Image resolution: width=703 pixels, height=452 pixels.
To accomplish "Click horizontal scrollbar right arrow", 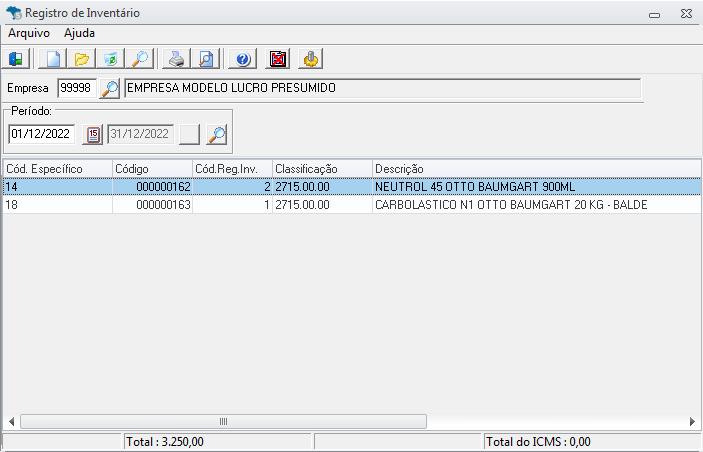I will click(692, 422).
